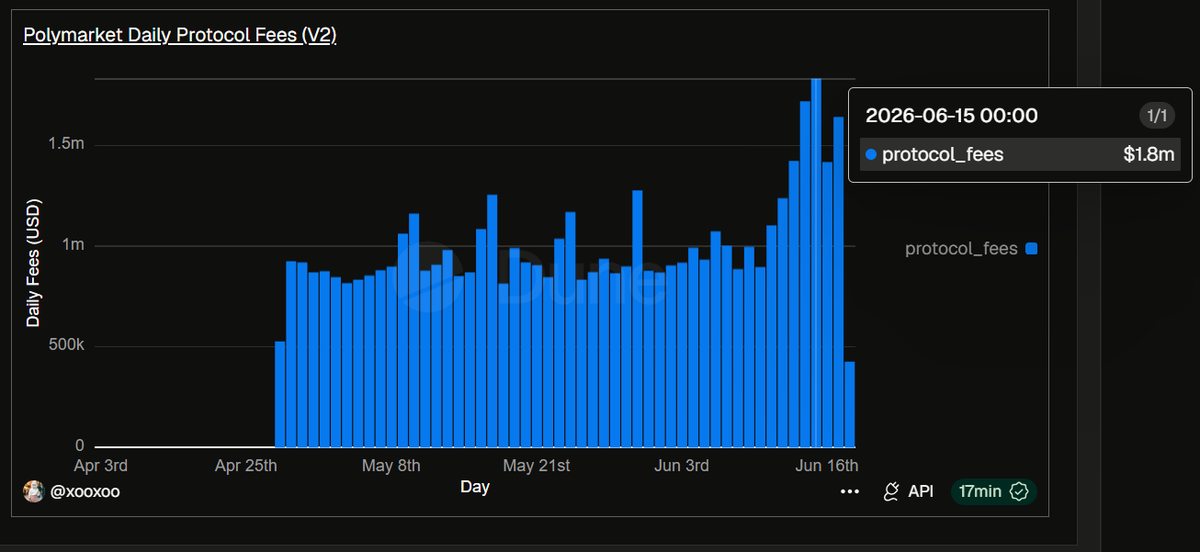This screenshot has width=1200, height=552.
Task: Click the blue dot in the tooltip row
Action: point(871,155)
